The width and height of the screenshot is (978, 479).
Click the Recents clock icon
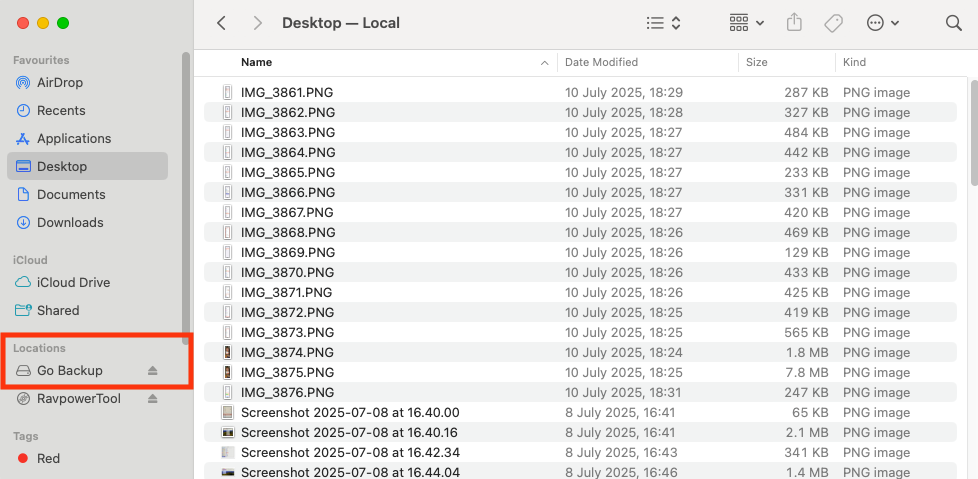point(23,110)
